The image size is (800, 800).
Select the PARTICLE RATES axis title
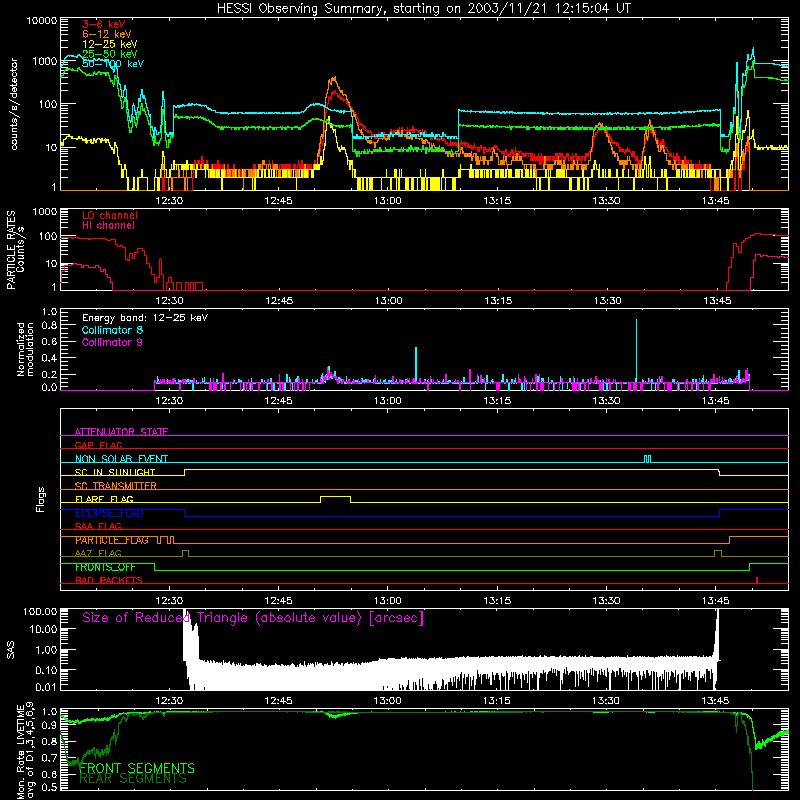[x=11, y=249]
